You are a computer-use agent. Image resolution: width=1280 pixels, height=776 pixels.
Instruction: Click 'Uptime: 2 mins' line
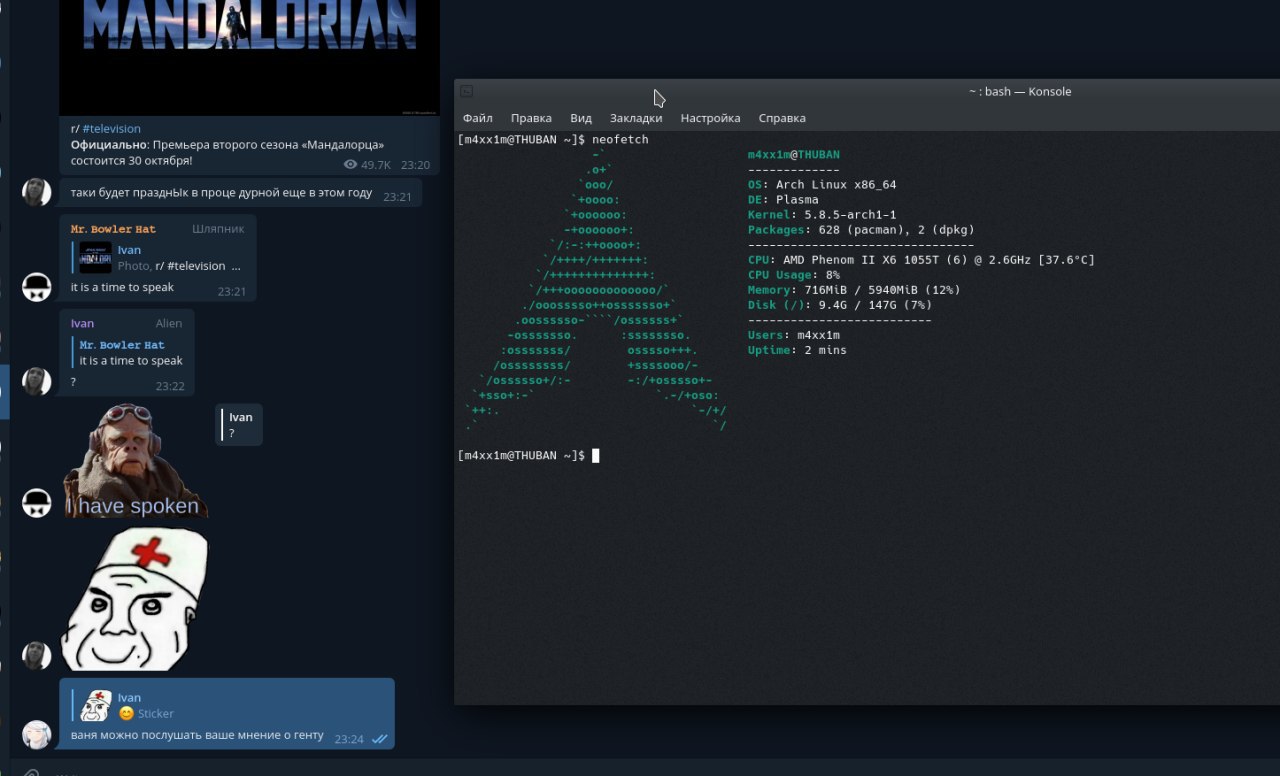pyautogui.click(x=797, y=350)
